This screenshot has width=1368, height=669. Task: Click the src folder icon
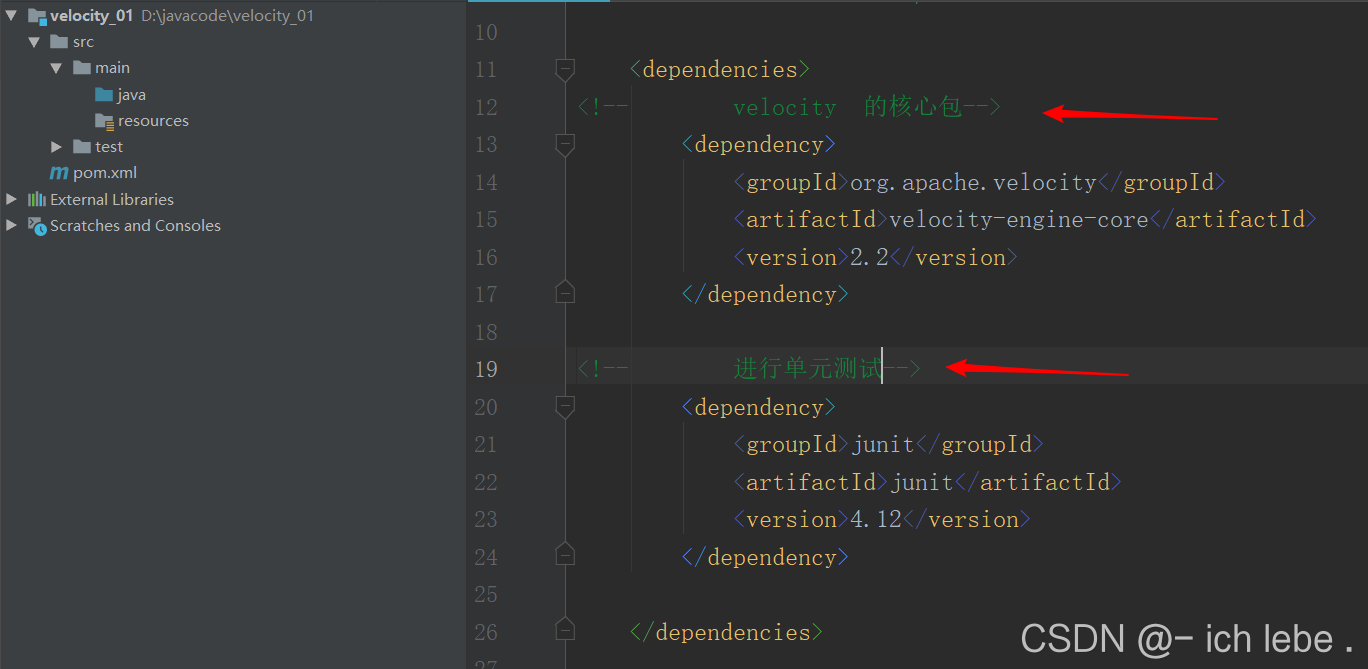(59, 42)
